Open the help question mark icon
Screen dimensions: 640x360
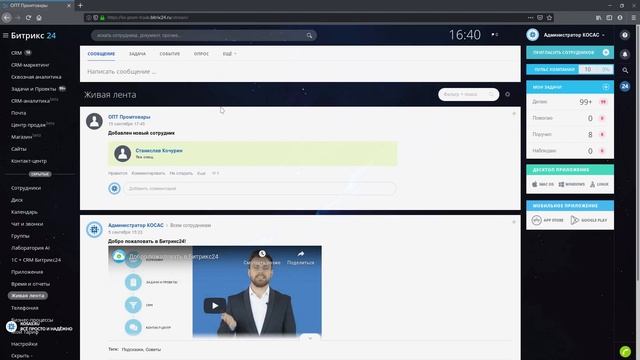point(624,35)
